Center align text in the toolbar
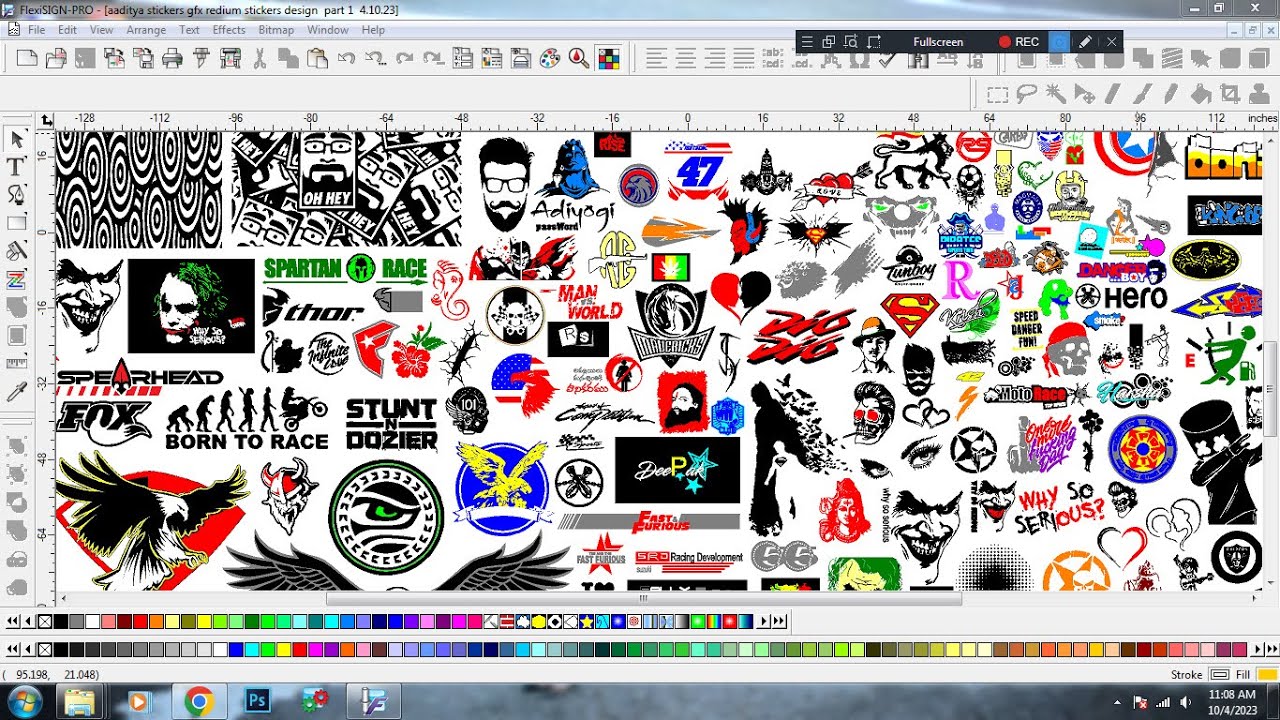 pyautogui.click(x=685, y=58)
